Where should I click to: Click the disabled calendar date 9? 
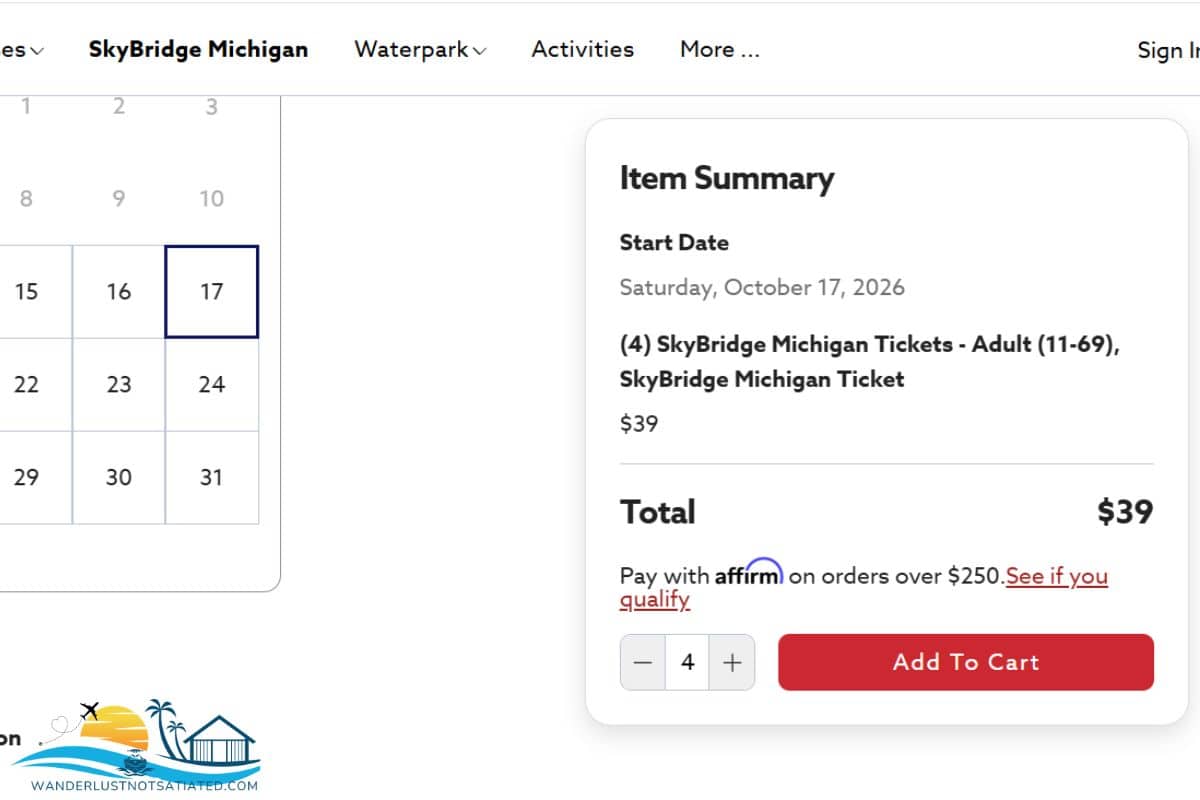[x=119, y=199]
